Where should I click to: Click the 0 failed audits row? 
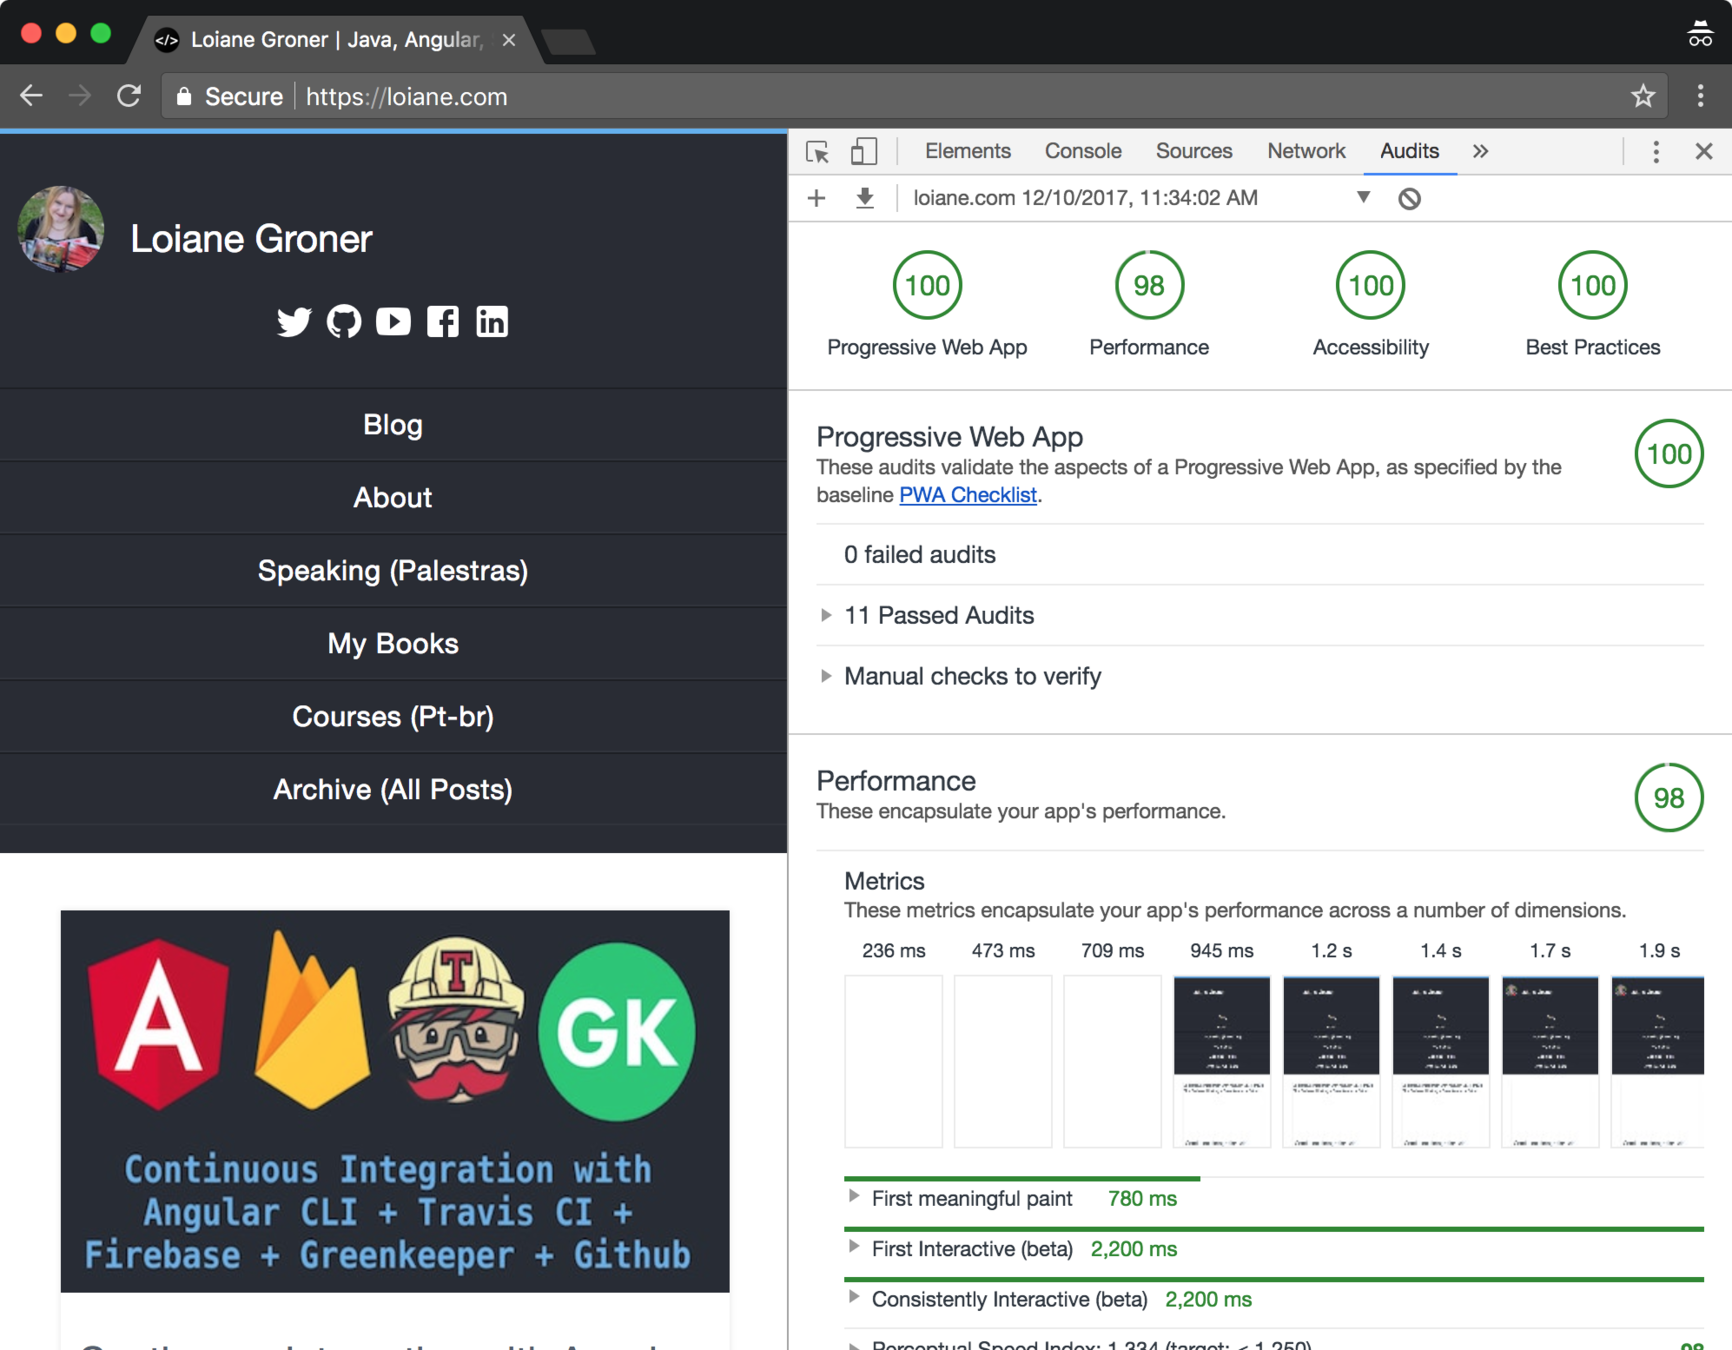click(1260, 555)
